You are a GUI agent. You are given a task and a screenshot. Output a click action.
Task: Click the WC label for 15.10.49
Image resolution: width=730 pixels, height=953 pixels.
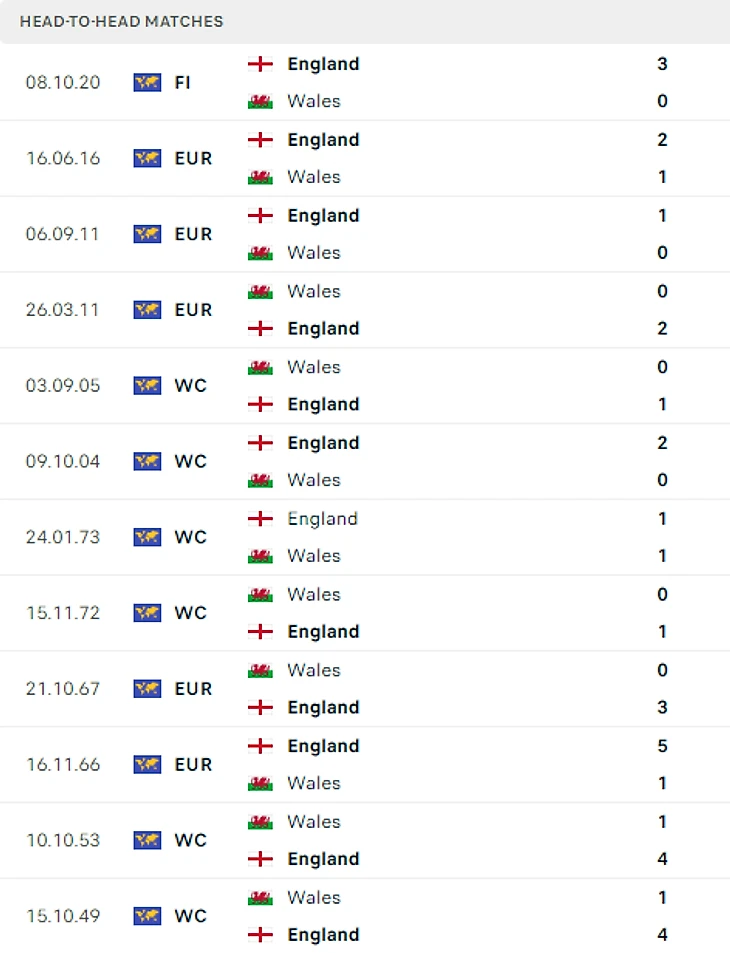(x=190, y=916)
